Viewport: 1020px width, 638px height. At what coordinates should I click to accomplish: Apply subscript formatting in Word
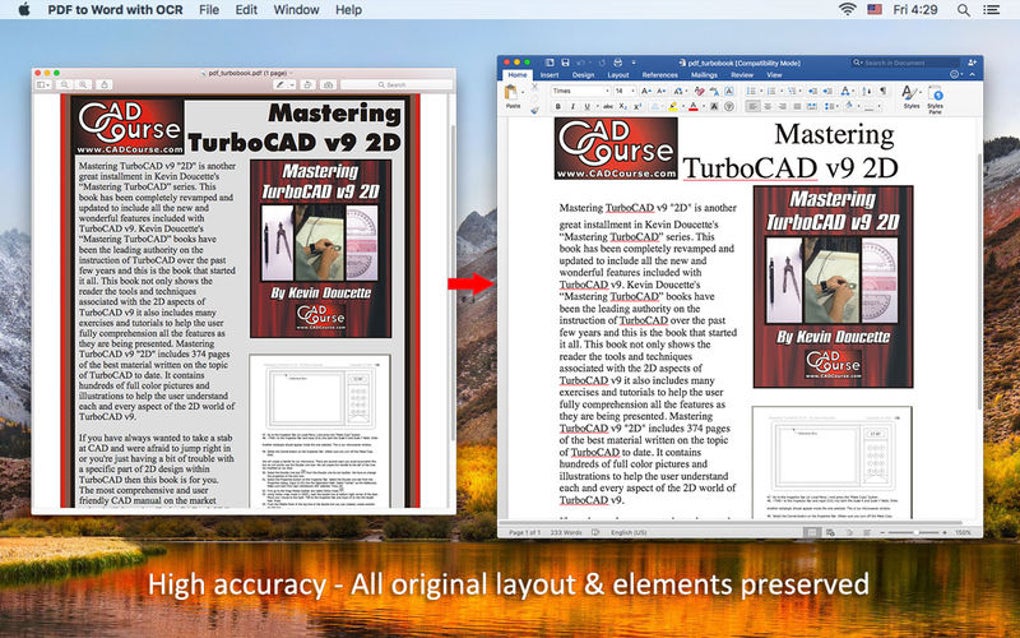pos(623,106)
